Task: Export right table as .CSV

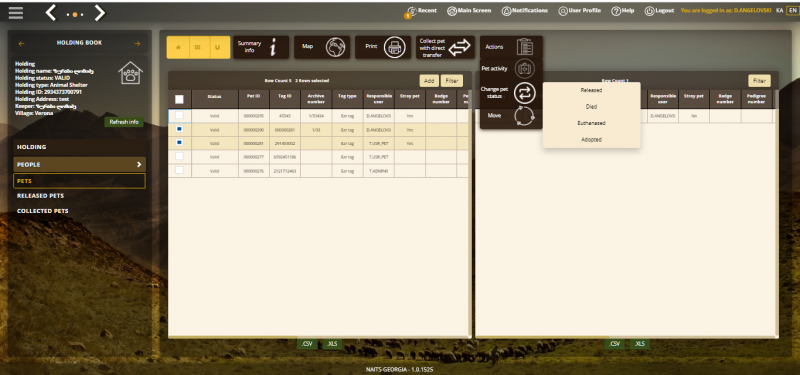Action: click(x=615, y=344)
